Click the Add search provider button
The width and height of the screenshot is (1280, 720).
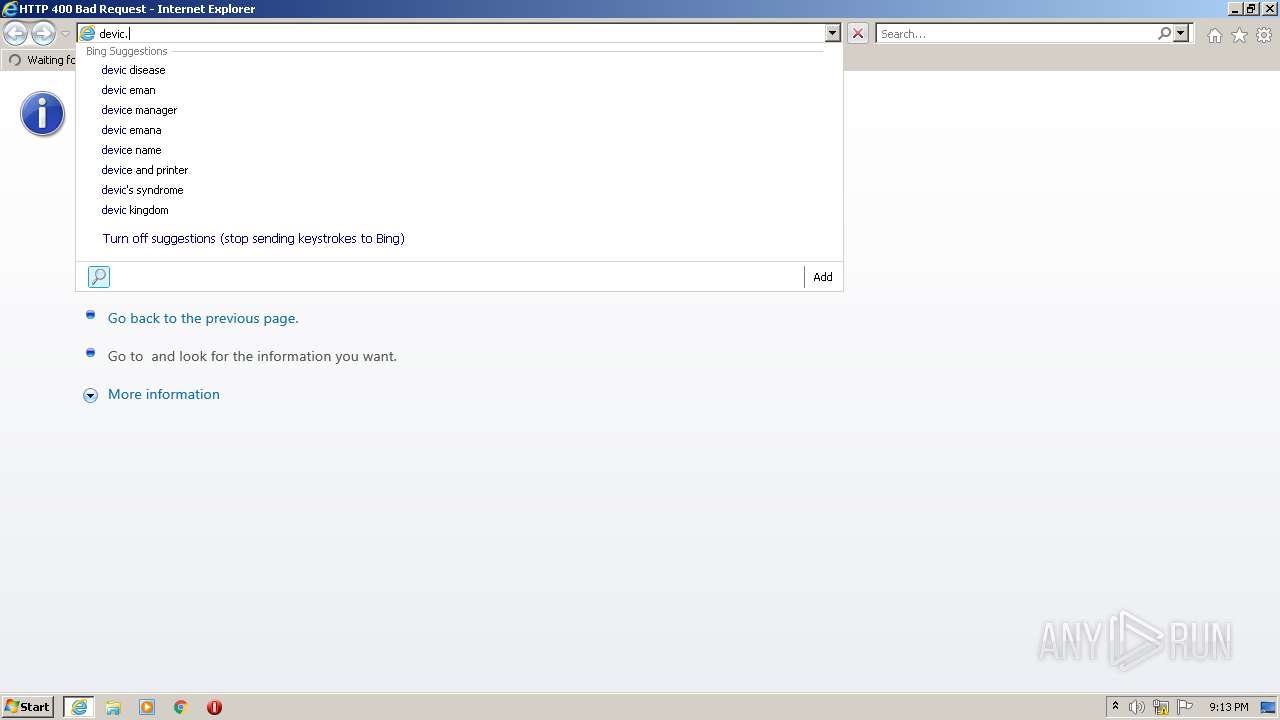coord(822,277)
